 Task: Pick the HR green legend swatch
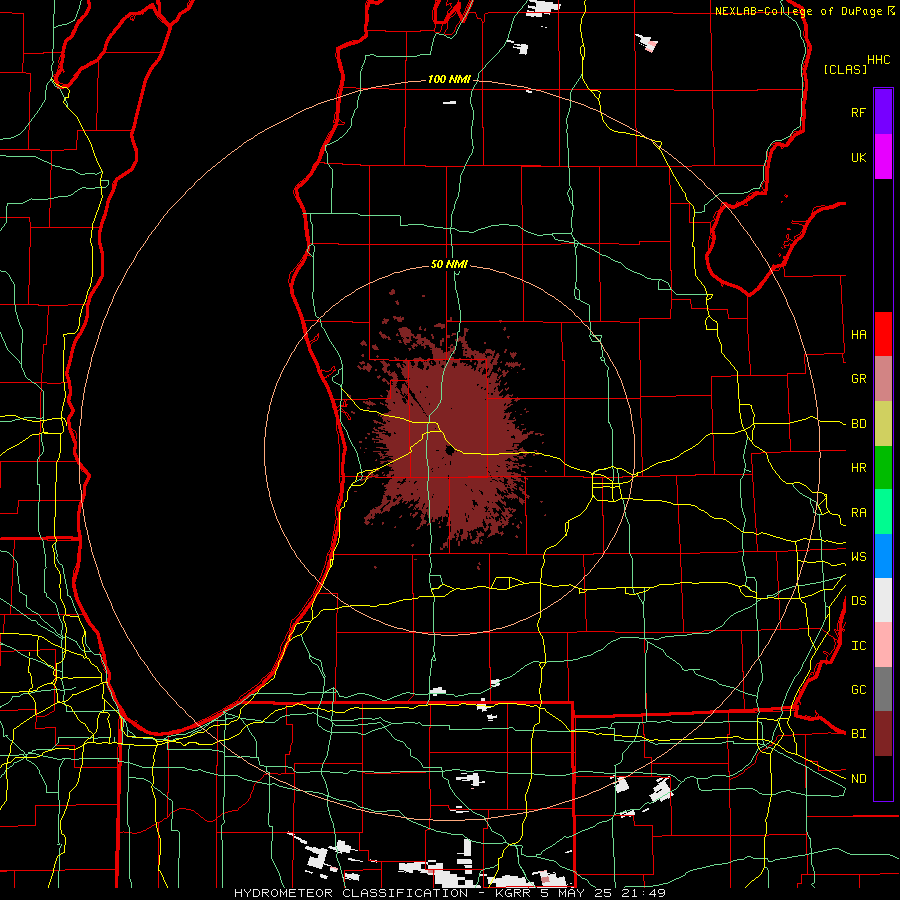[x=883, y=468]
